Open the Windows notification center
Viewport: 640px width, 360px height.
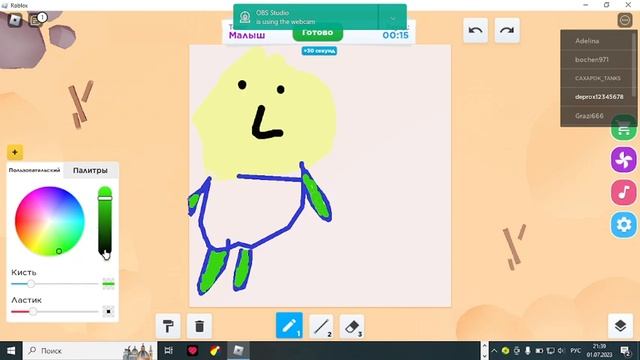625,351
